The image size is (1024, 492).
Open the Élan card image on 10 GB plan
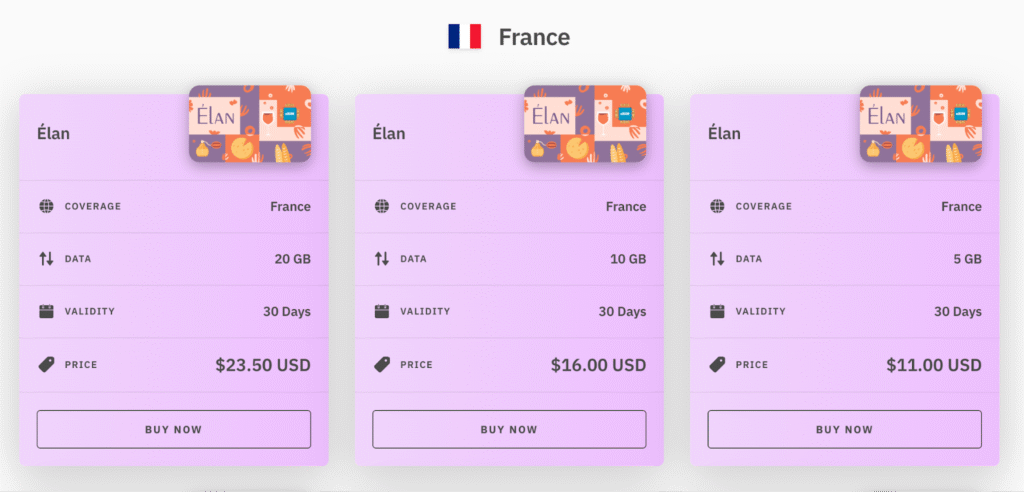pyautogui.click(x=585, y=123)
